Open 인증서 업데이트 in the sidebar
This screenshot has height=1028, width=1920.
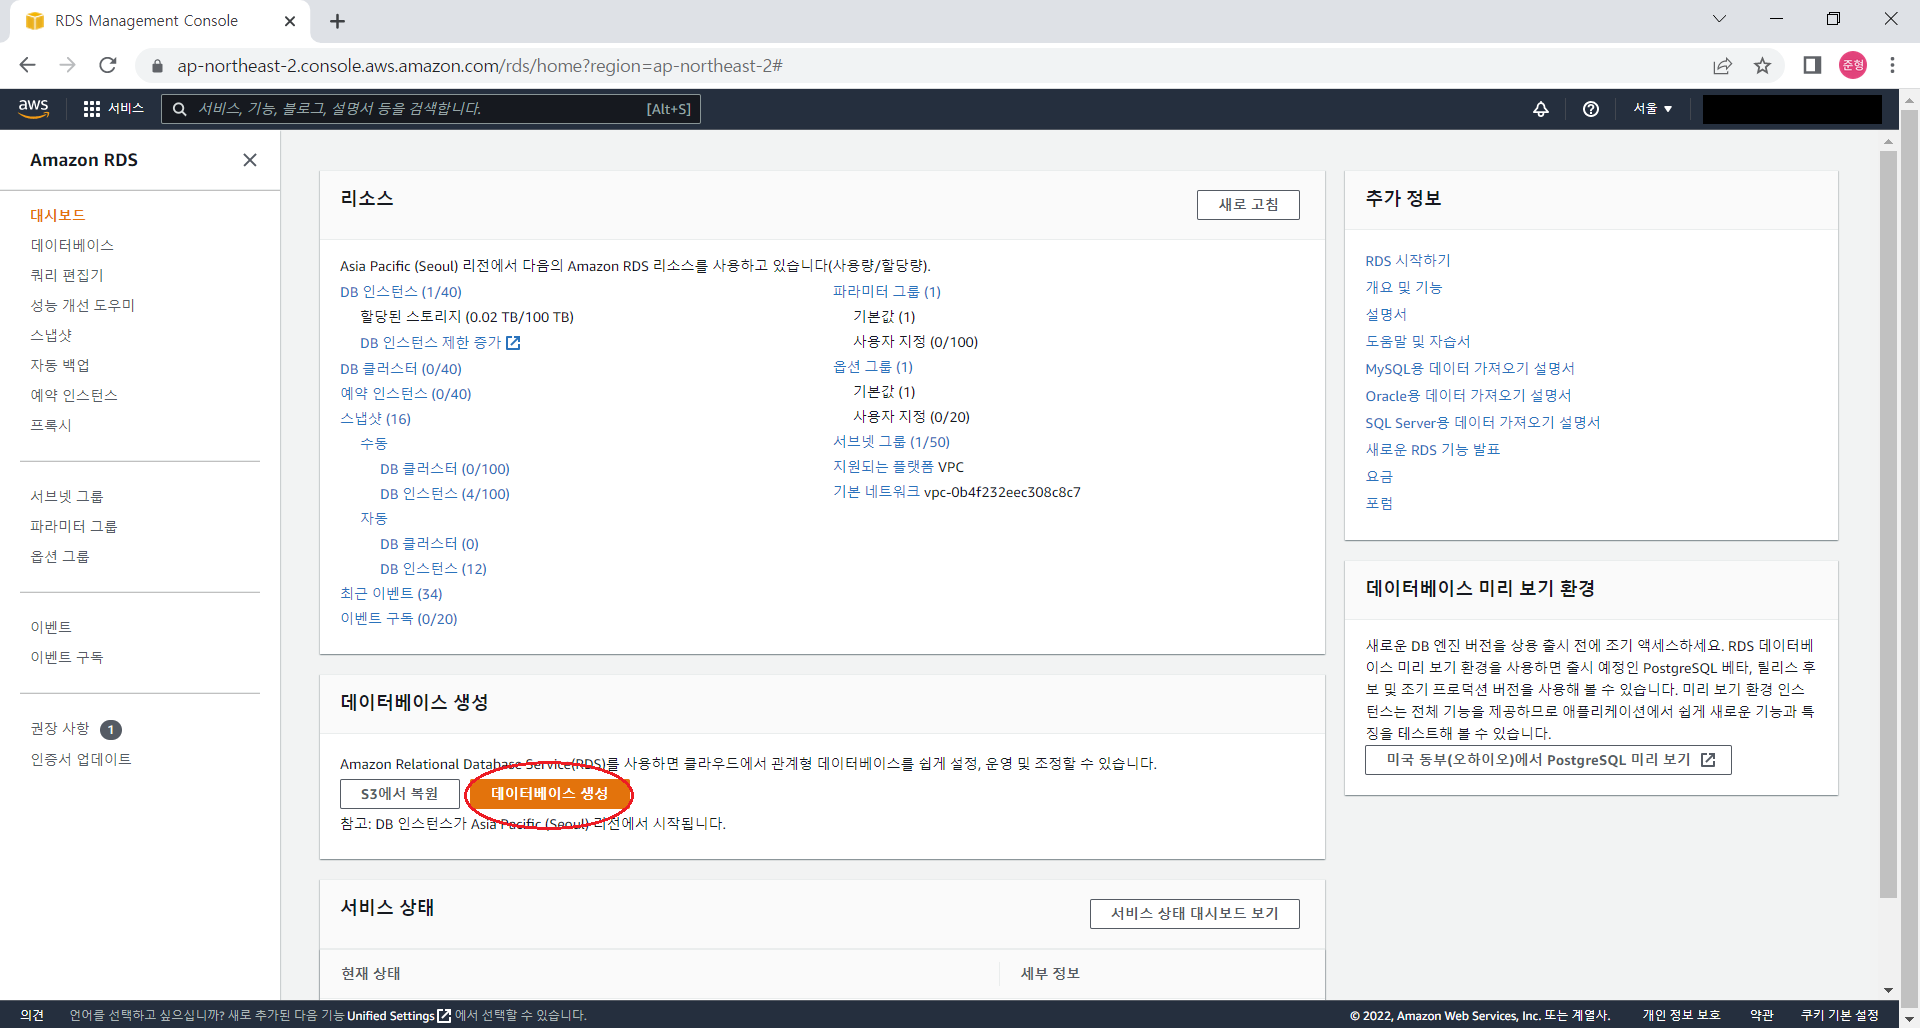coord(81,759)
